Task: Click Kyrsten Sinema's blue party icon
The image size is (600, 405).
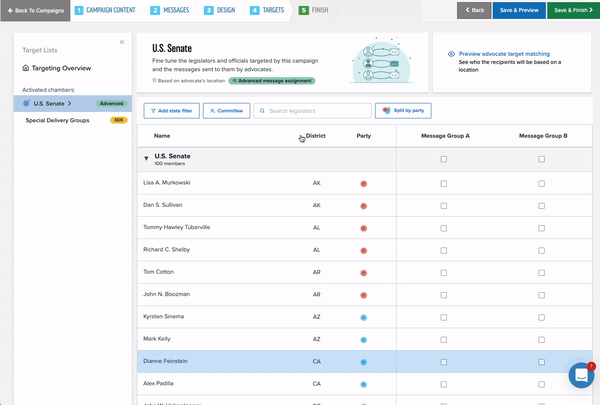Action: pyautogui.click(x=364, y=317)
